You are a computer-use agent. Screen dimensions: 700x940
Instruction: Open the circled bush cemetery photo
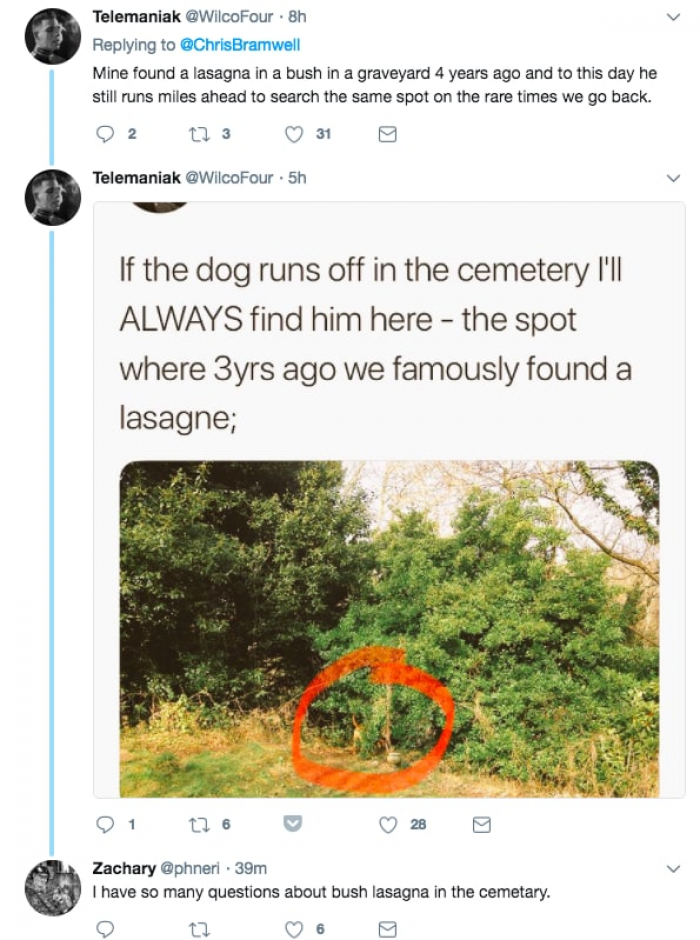click(389, 628)
